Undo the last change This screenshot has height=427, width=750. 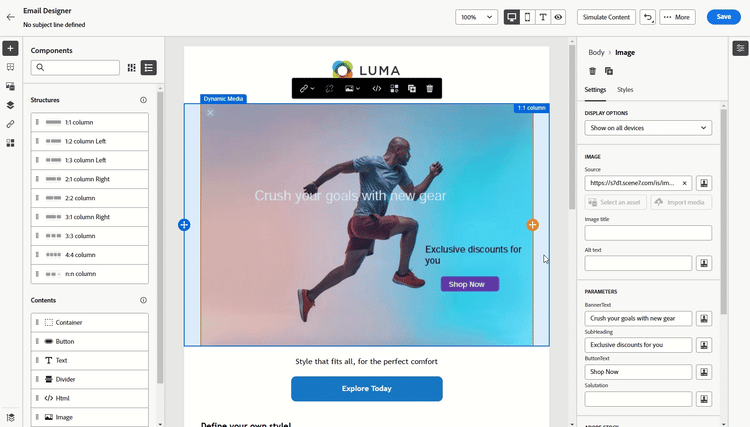pos(648,17)
